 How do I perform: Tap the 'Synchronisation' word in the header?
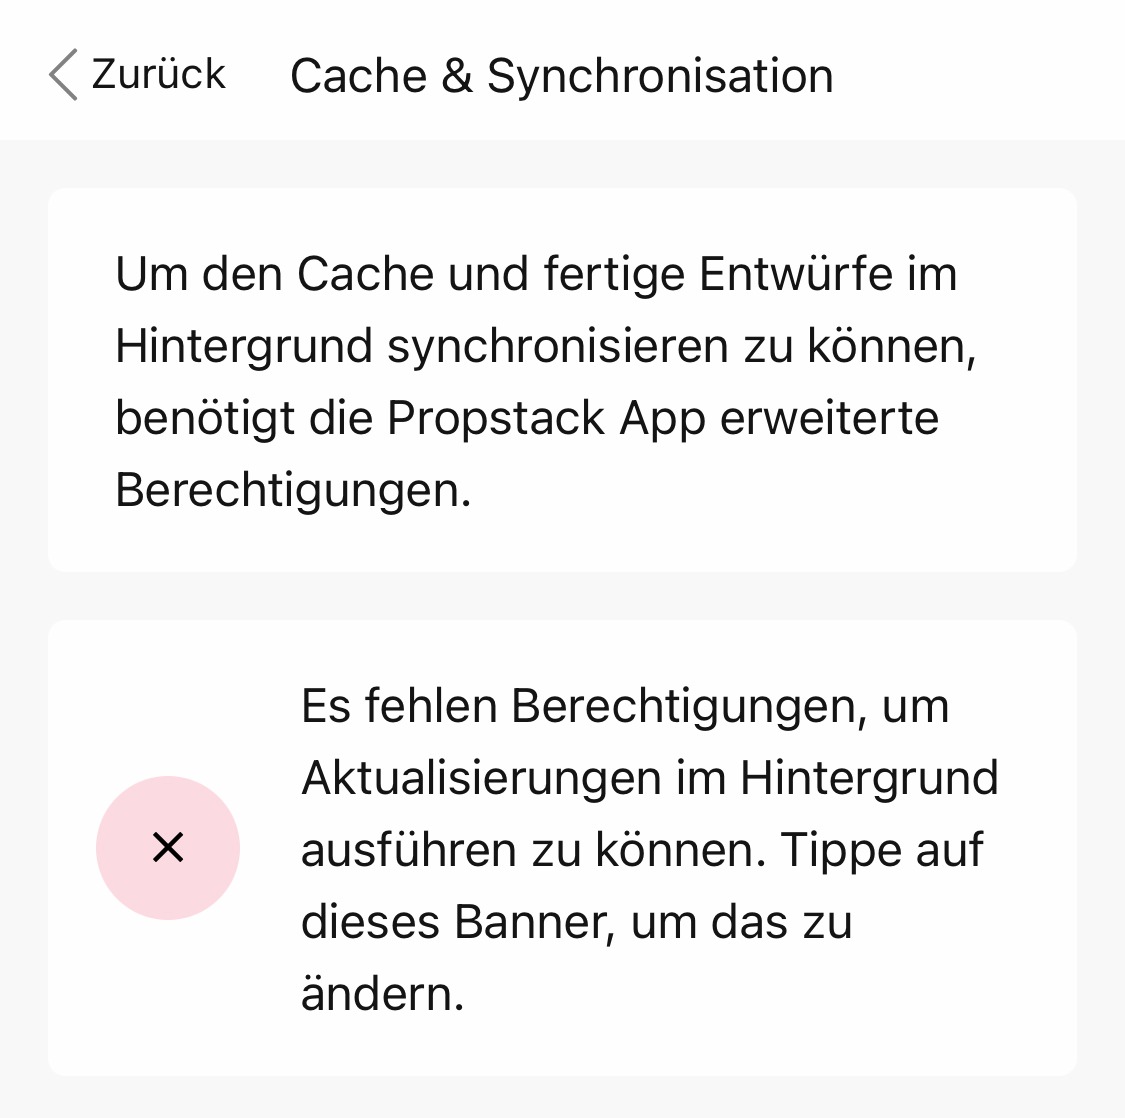[660, 77]
